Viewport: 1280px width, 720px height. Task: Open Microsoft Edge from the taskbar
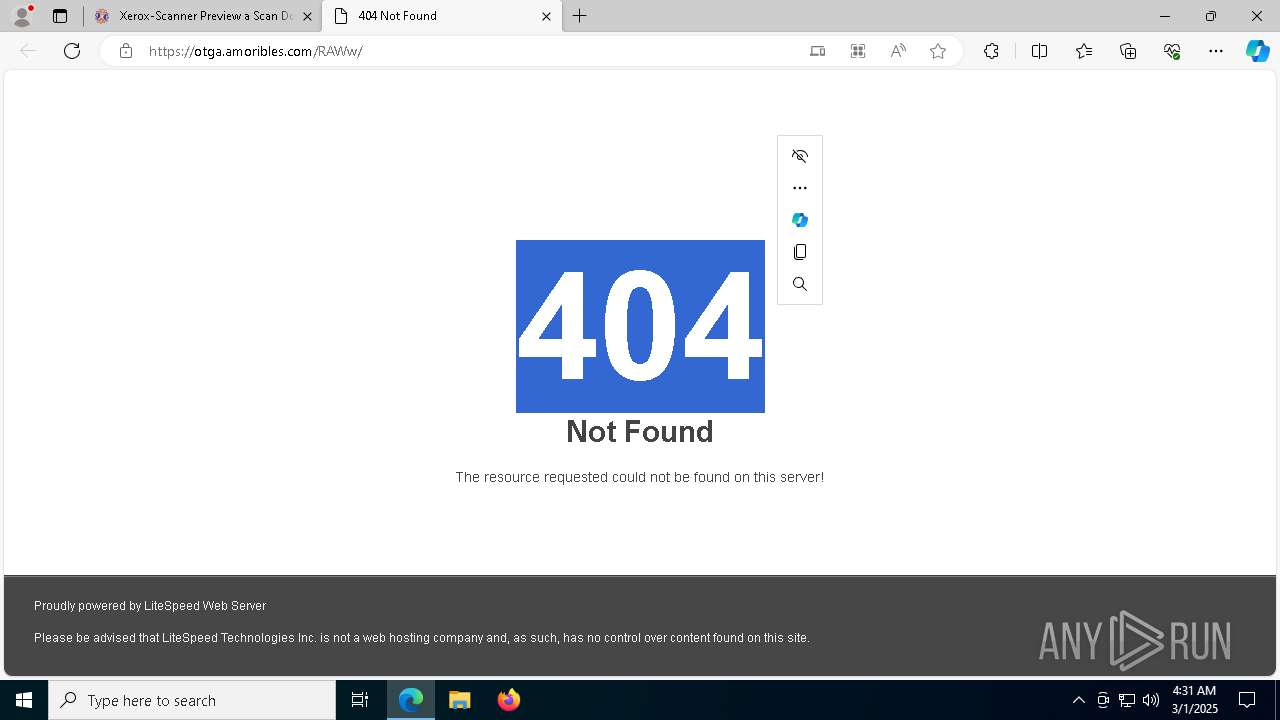[411, 700]
